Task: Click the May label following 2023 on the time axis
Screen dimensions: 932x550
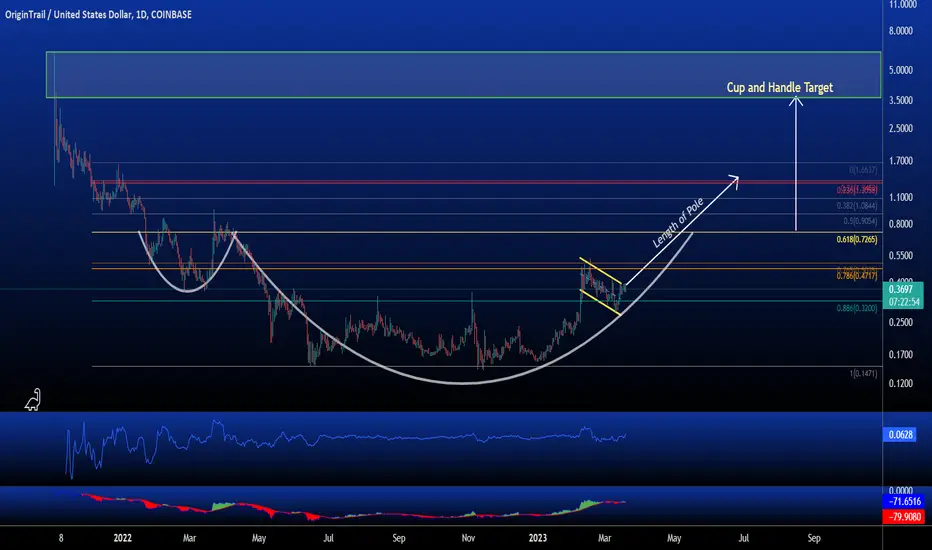Action: click(674, 538)
